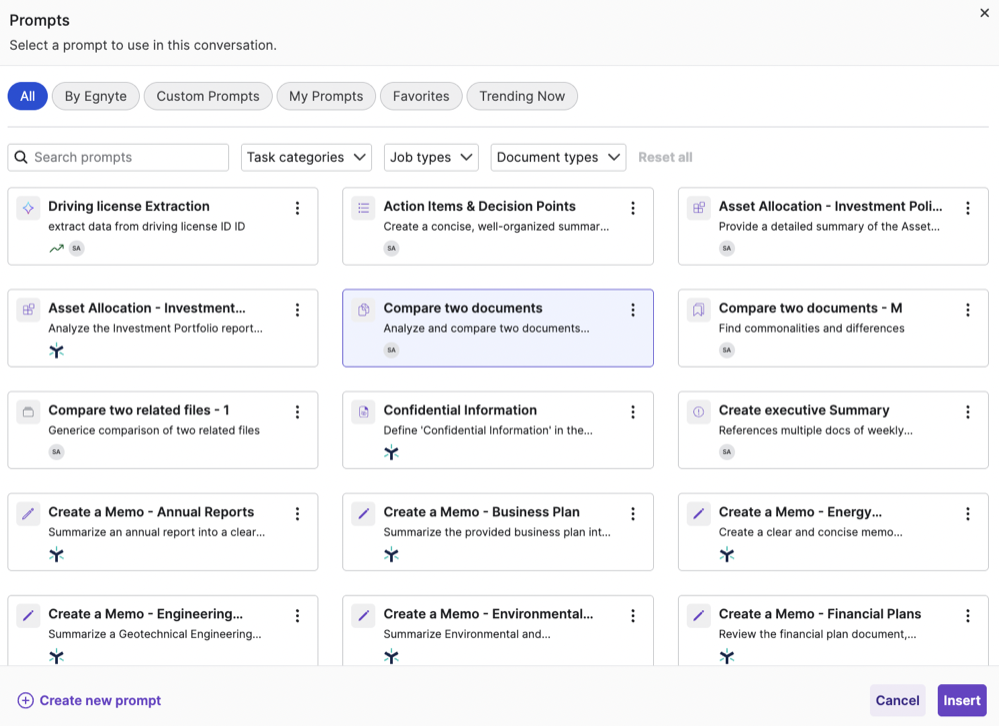999x726 pixels.
Task: Open the Task categories dropdown
Action: tap(306, 157)
